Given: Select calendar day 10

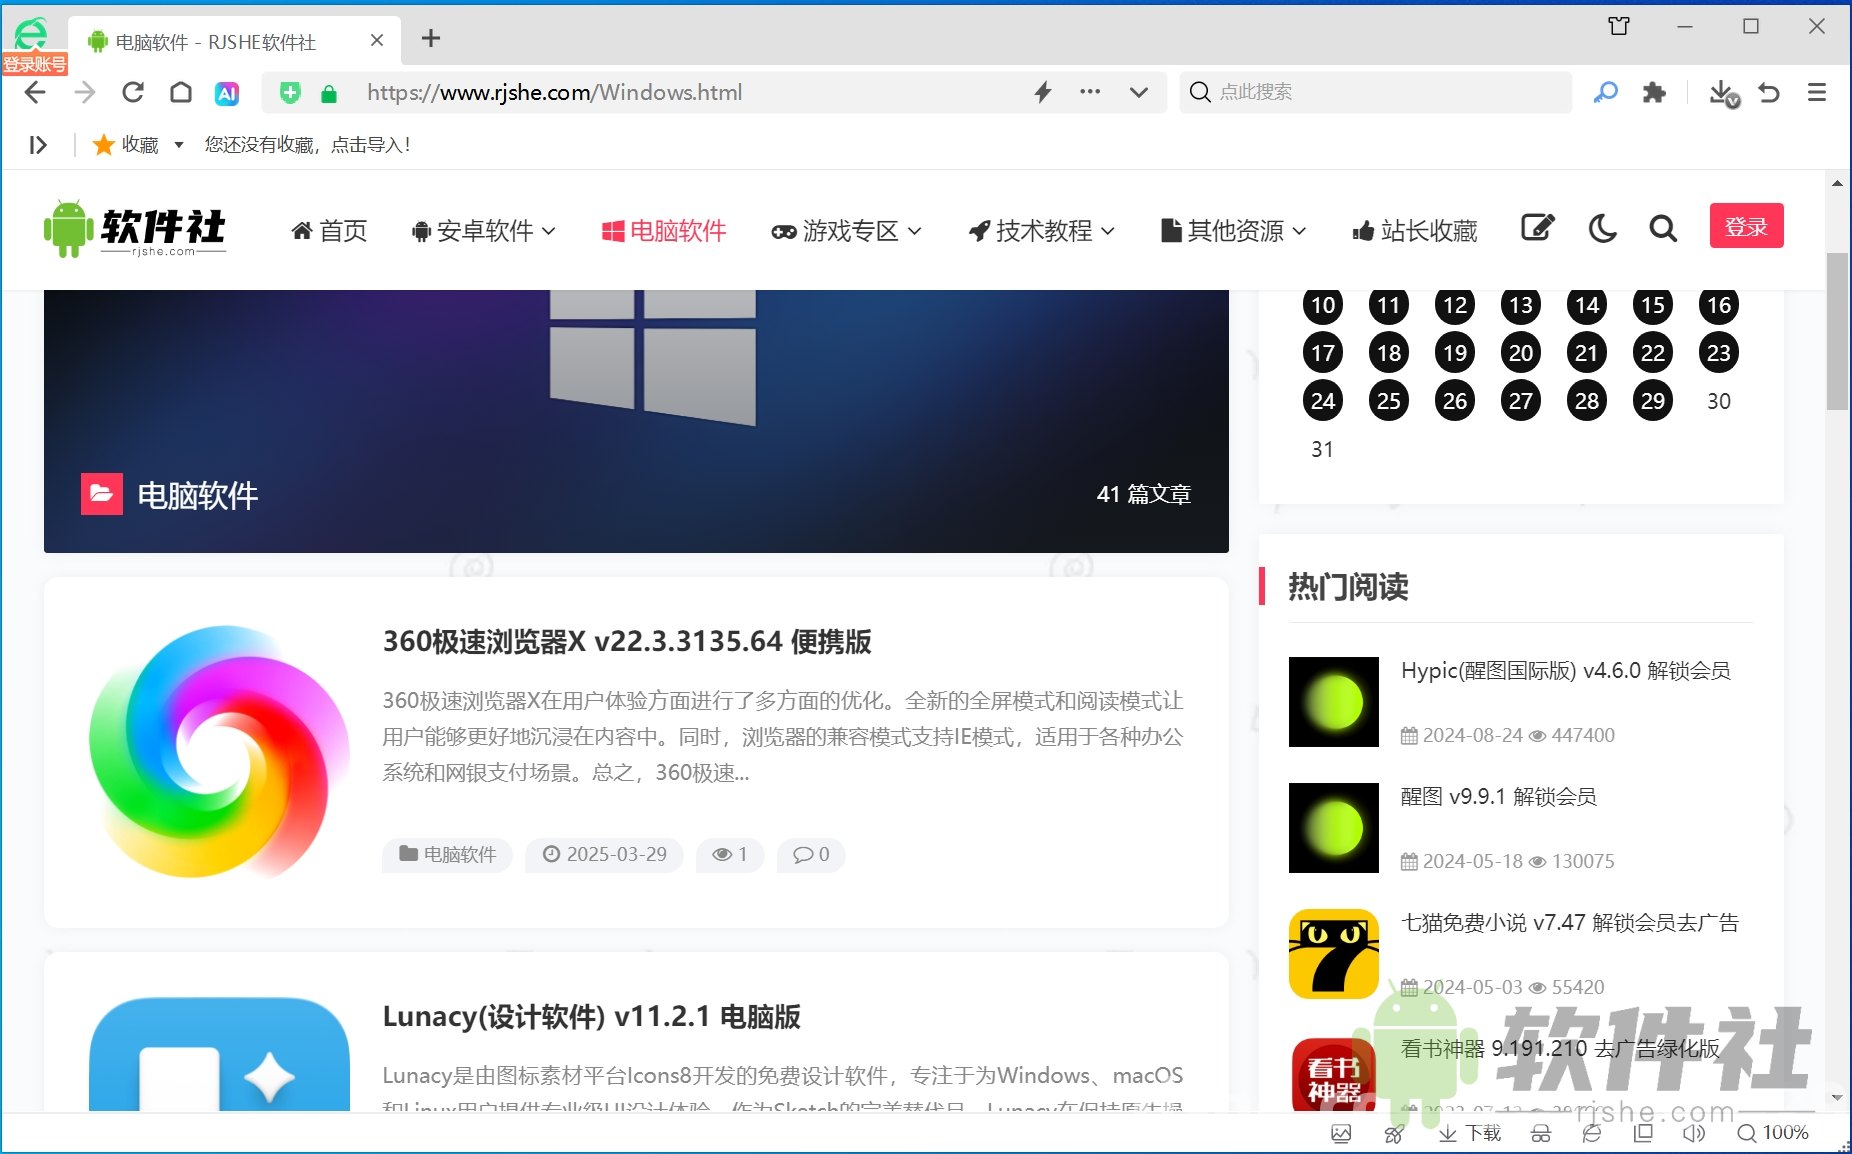Looking at the screenshot, I should point(1323,304).
